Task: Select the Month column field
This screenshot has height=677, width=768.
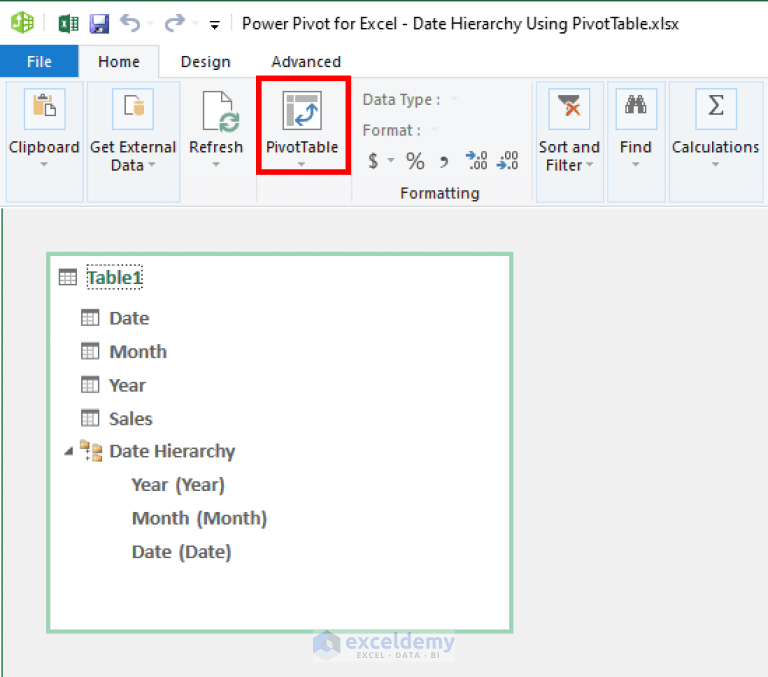Action: coord(138,352)
